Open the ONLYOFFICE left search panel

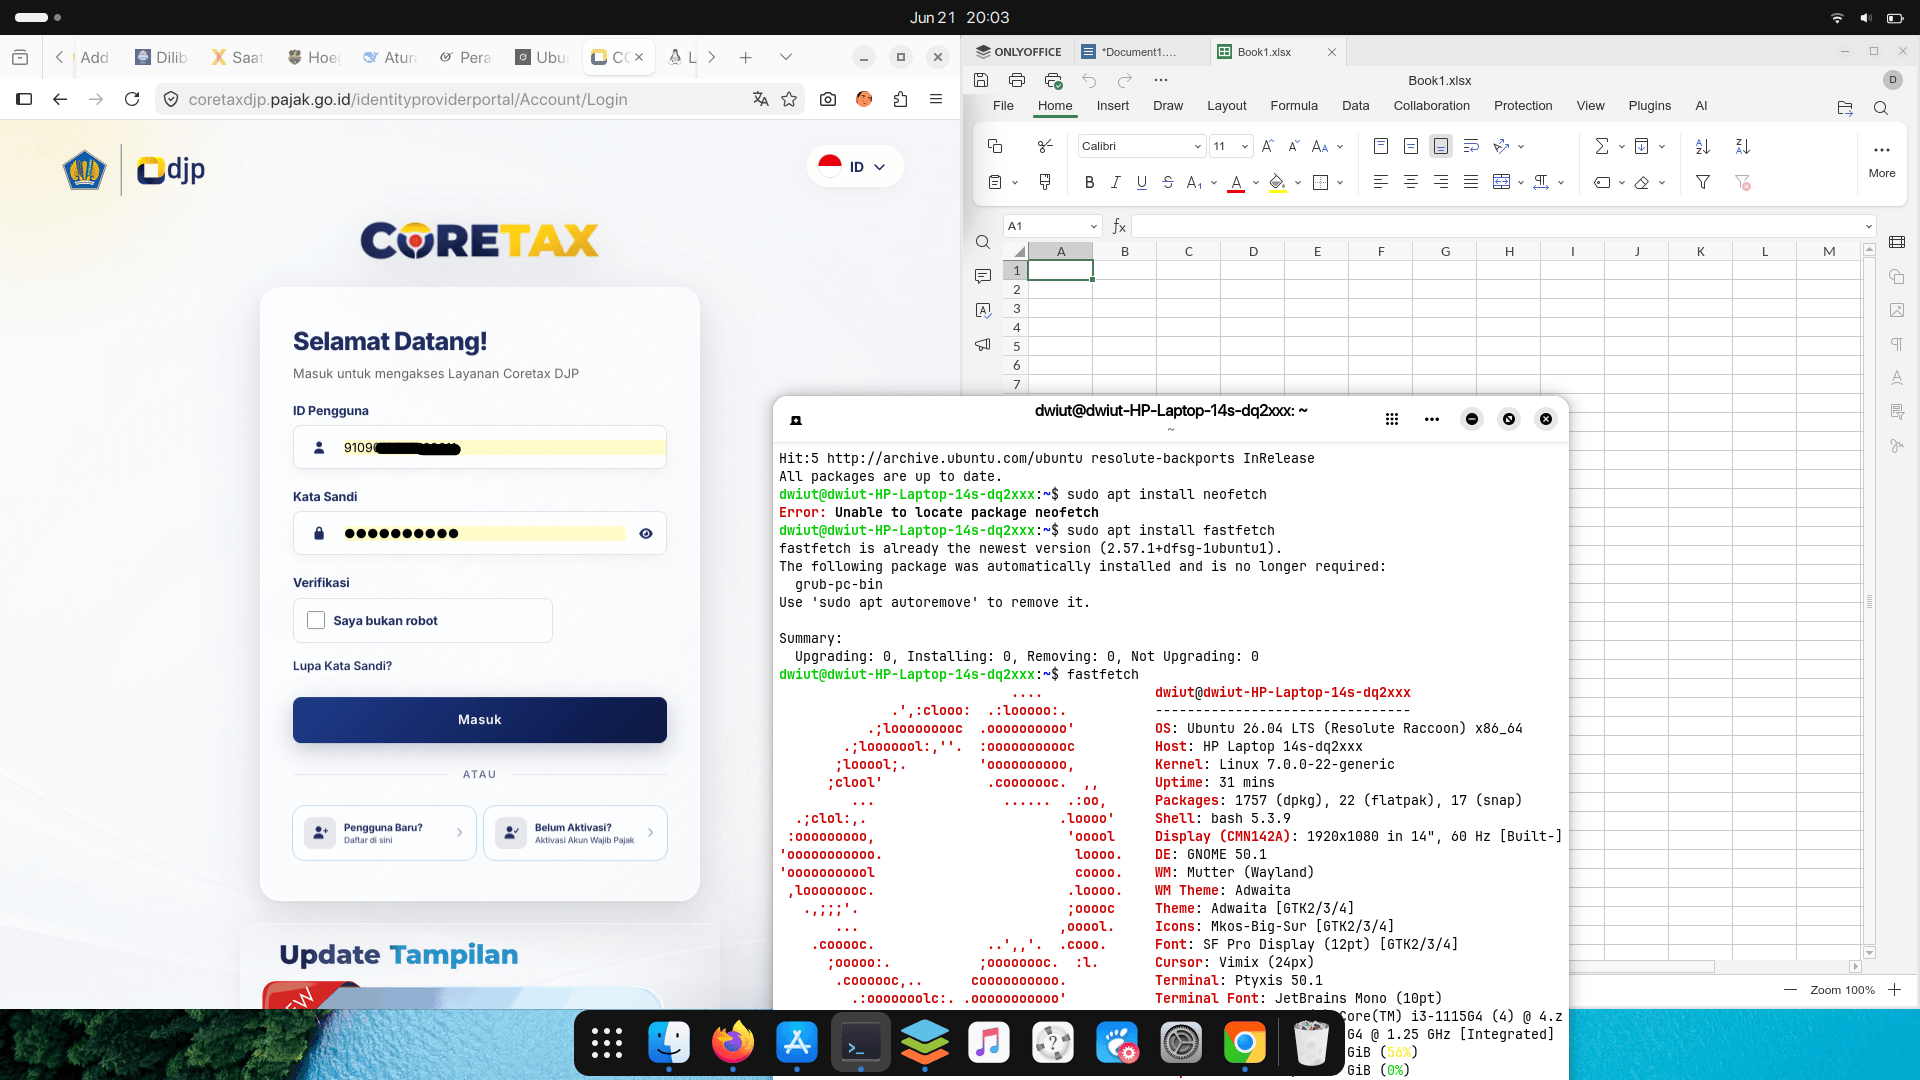click(x=983, y=242)
